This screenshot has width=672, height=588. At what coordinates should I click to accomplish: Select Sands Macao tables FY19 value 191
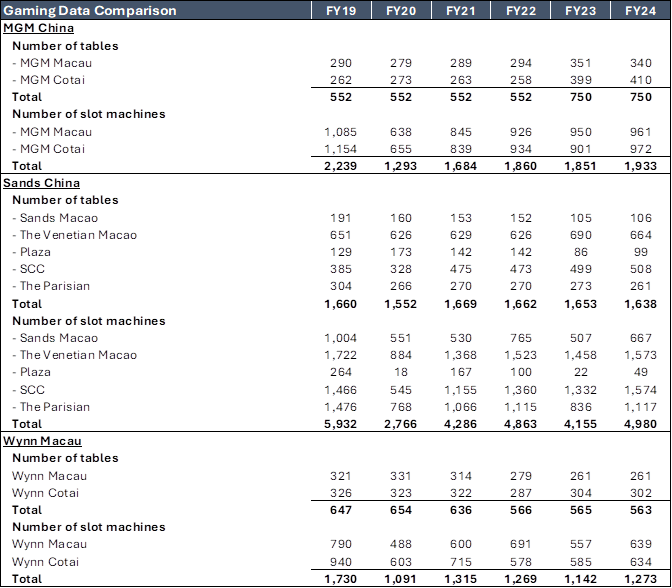[x=341, y=218]
